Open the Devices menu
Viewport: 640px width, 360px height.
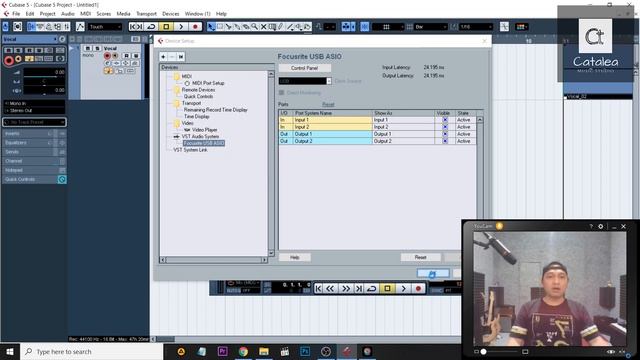171,14
